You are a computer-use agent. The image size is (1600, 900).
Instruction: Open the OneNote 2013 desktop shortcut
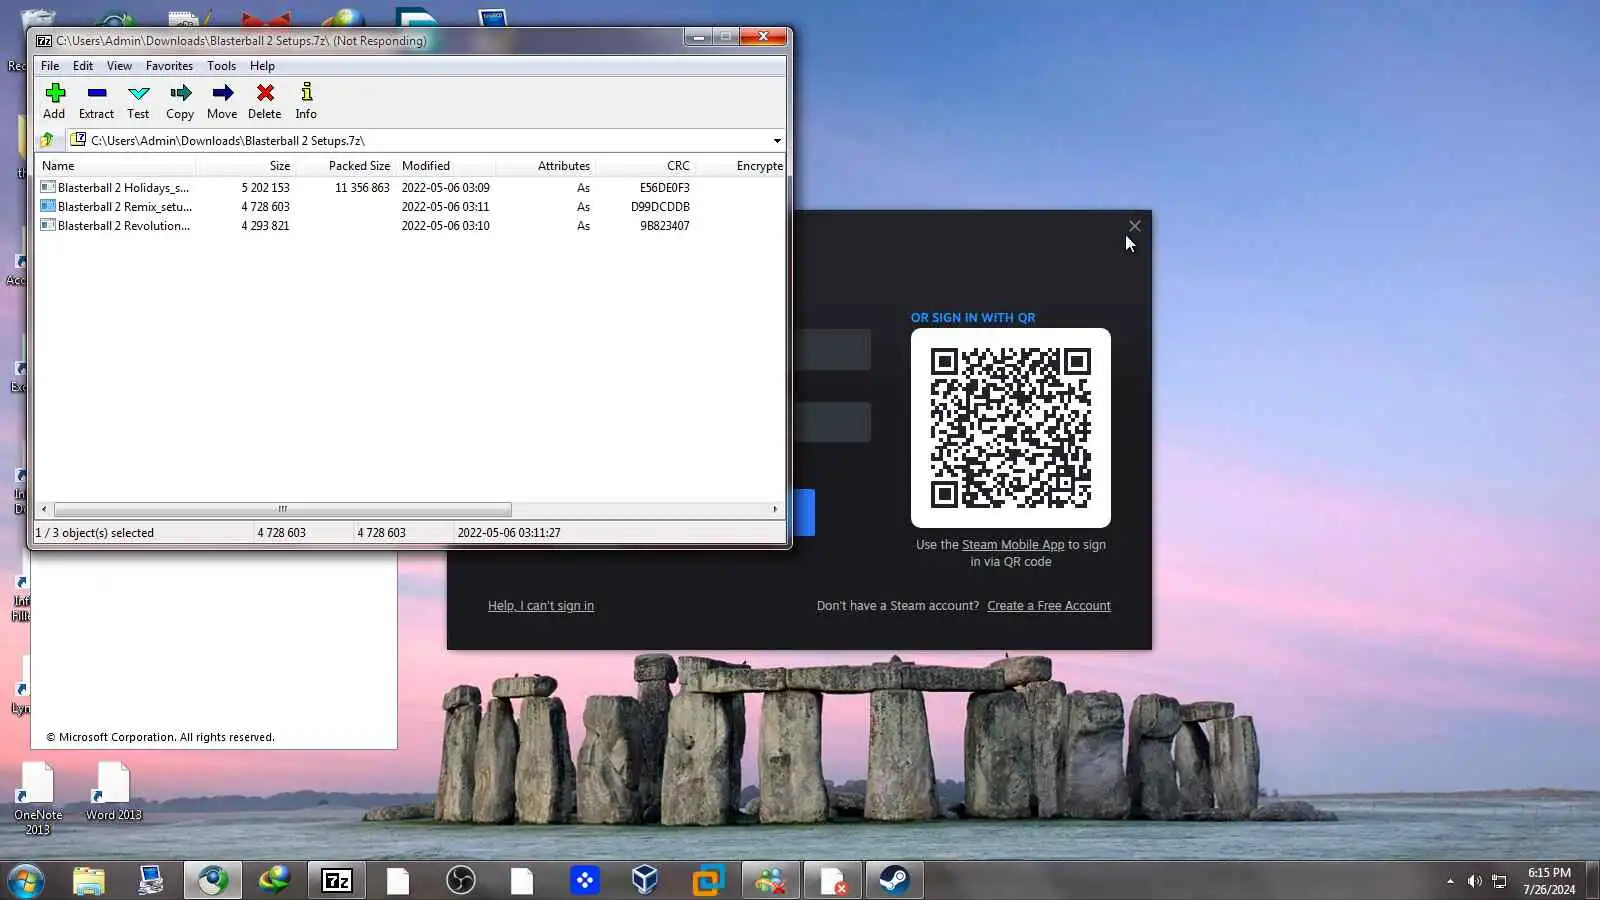tap(38, 799)
